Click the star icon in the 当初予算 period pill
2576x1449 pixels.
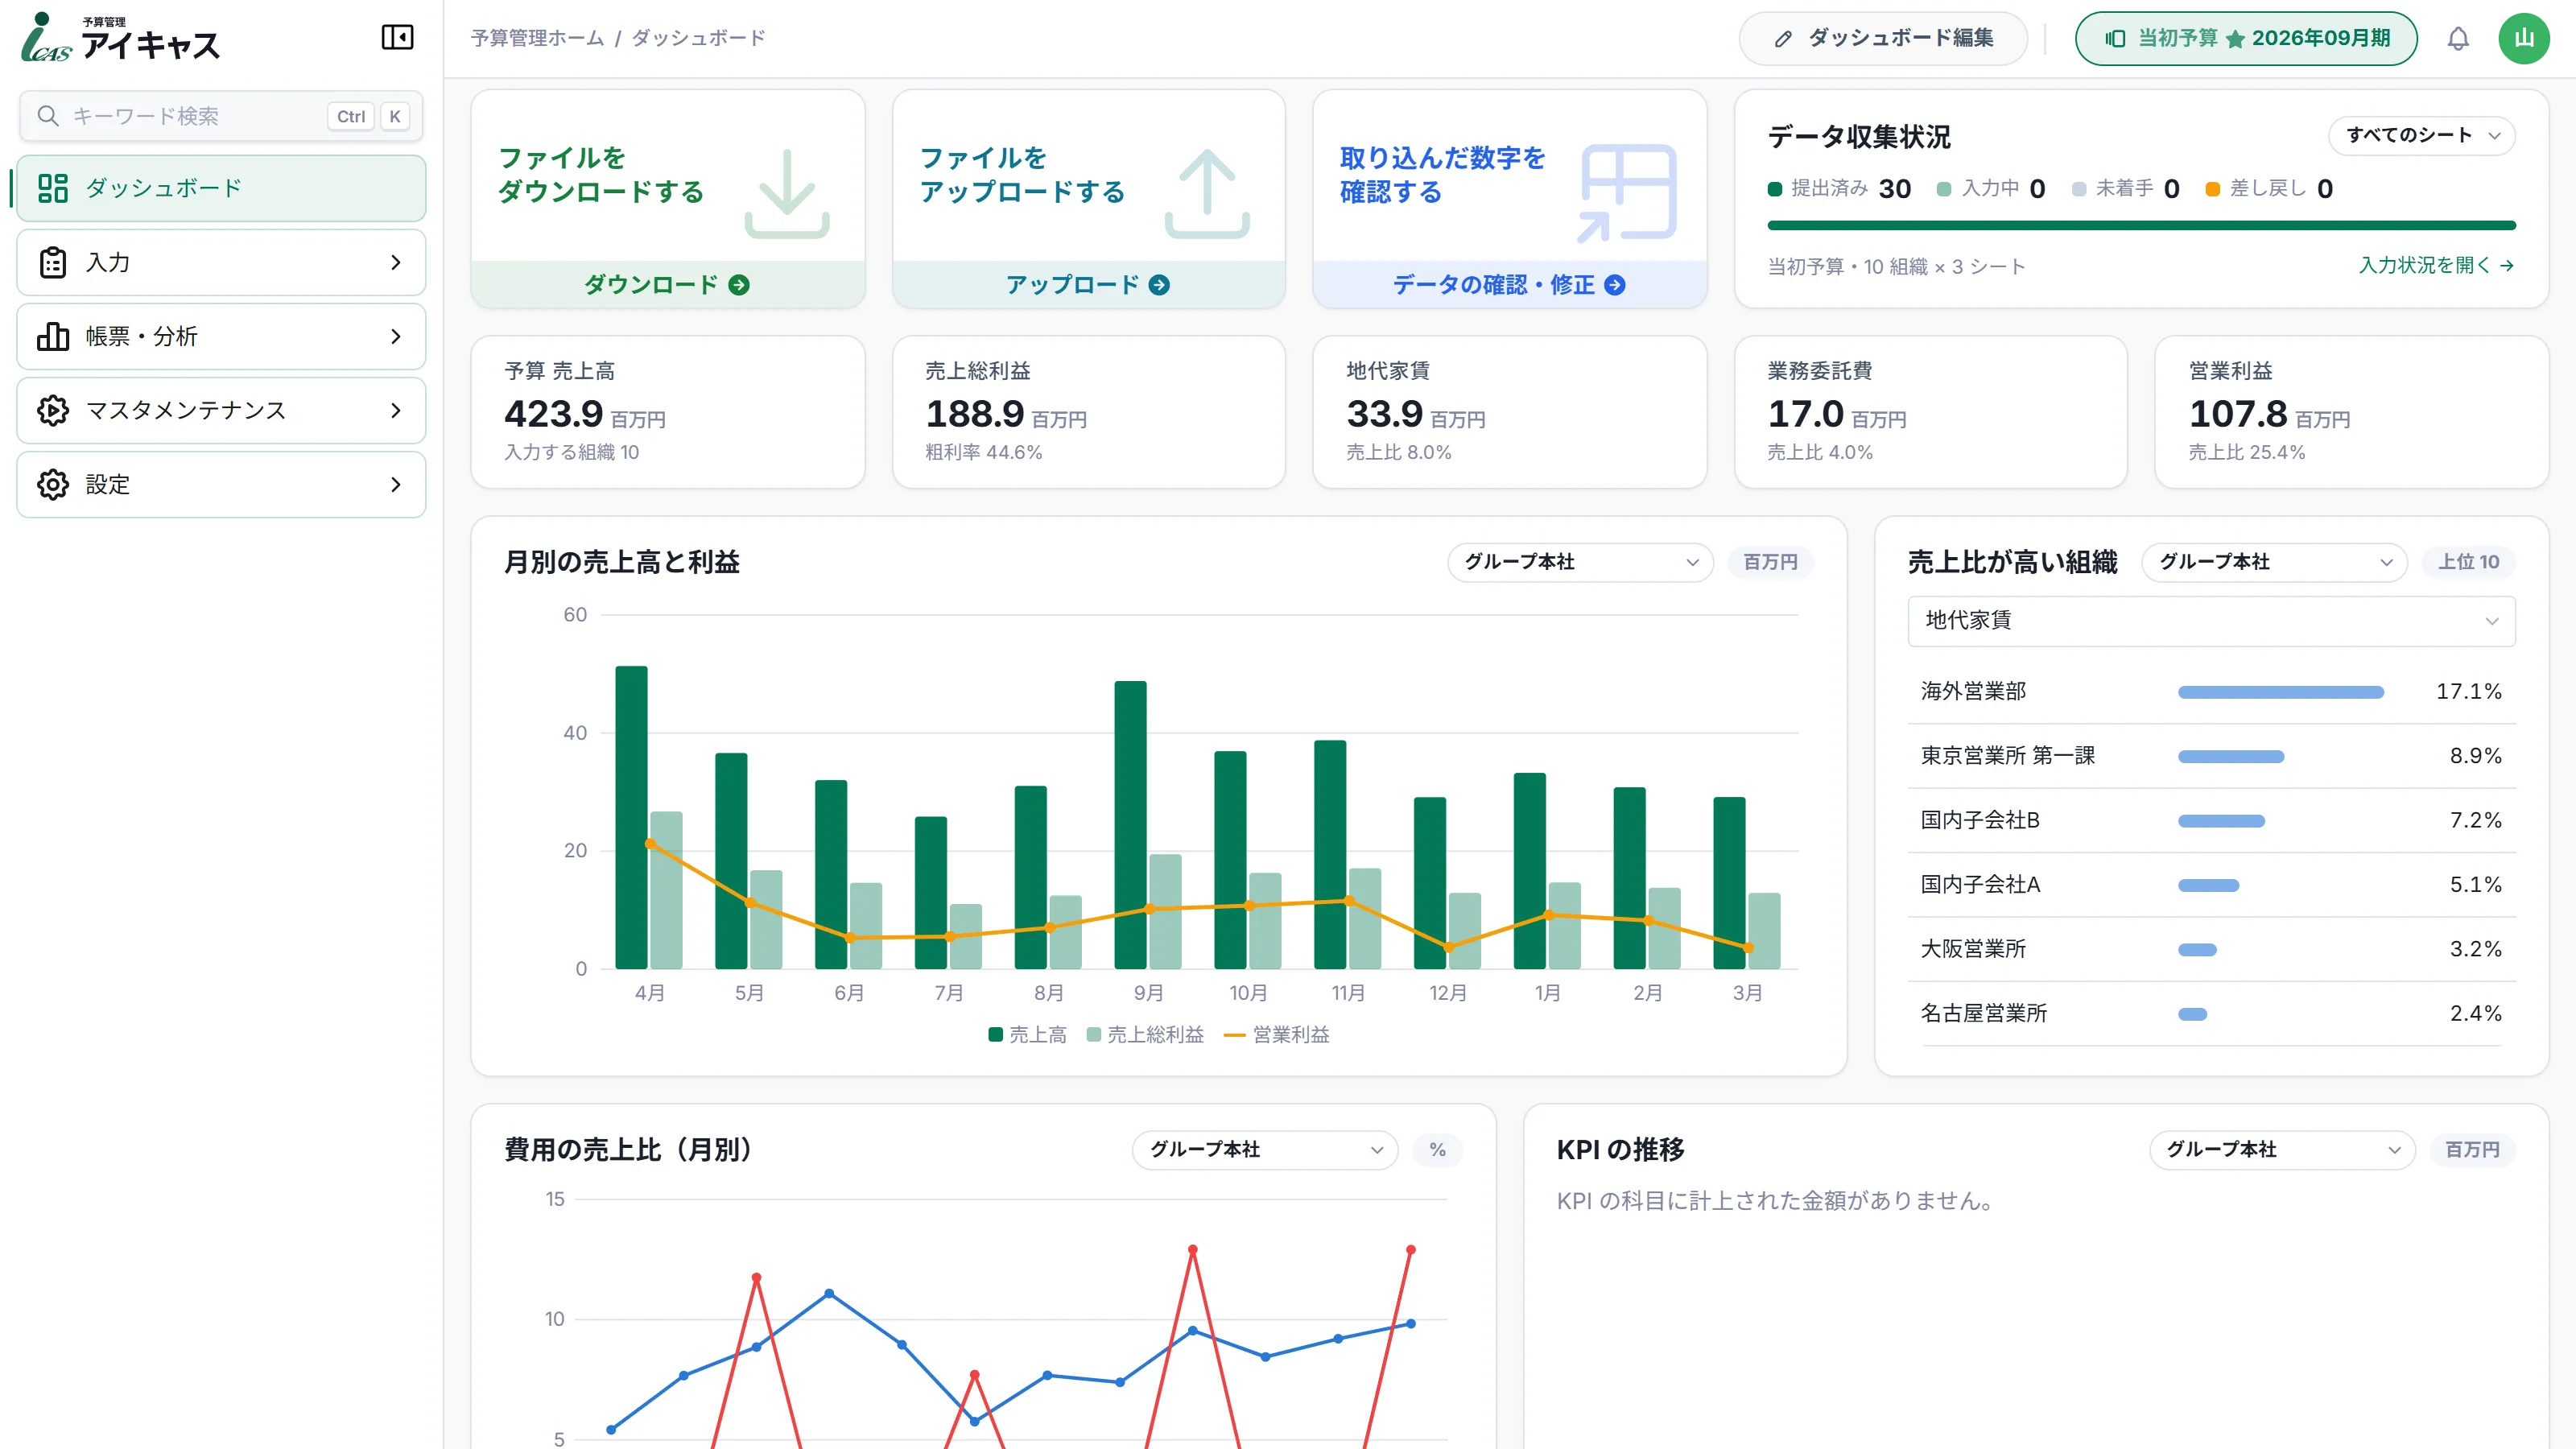pos(2235,39)
